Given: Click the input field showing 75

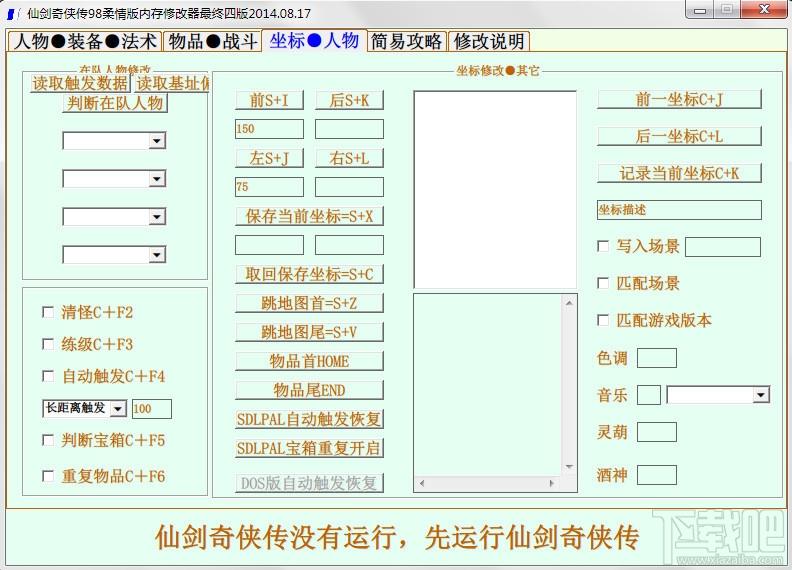Looking at the screenshot, I should (x=269, y=187).
